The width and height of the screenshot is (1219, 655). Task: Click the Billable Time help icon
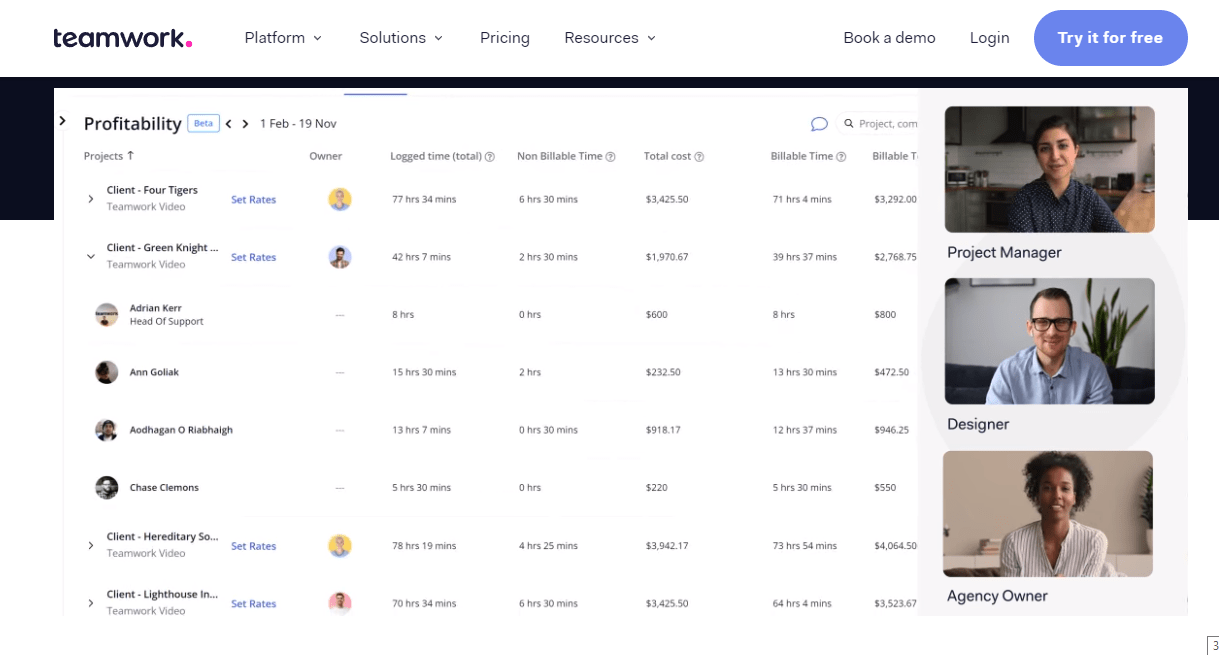point(841,157)
